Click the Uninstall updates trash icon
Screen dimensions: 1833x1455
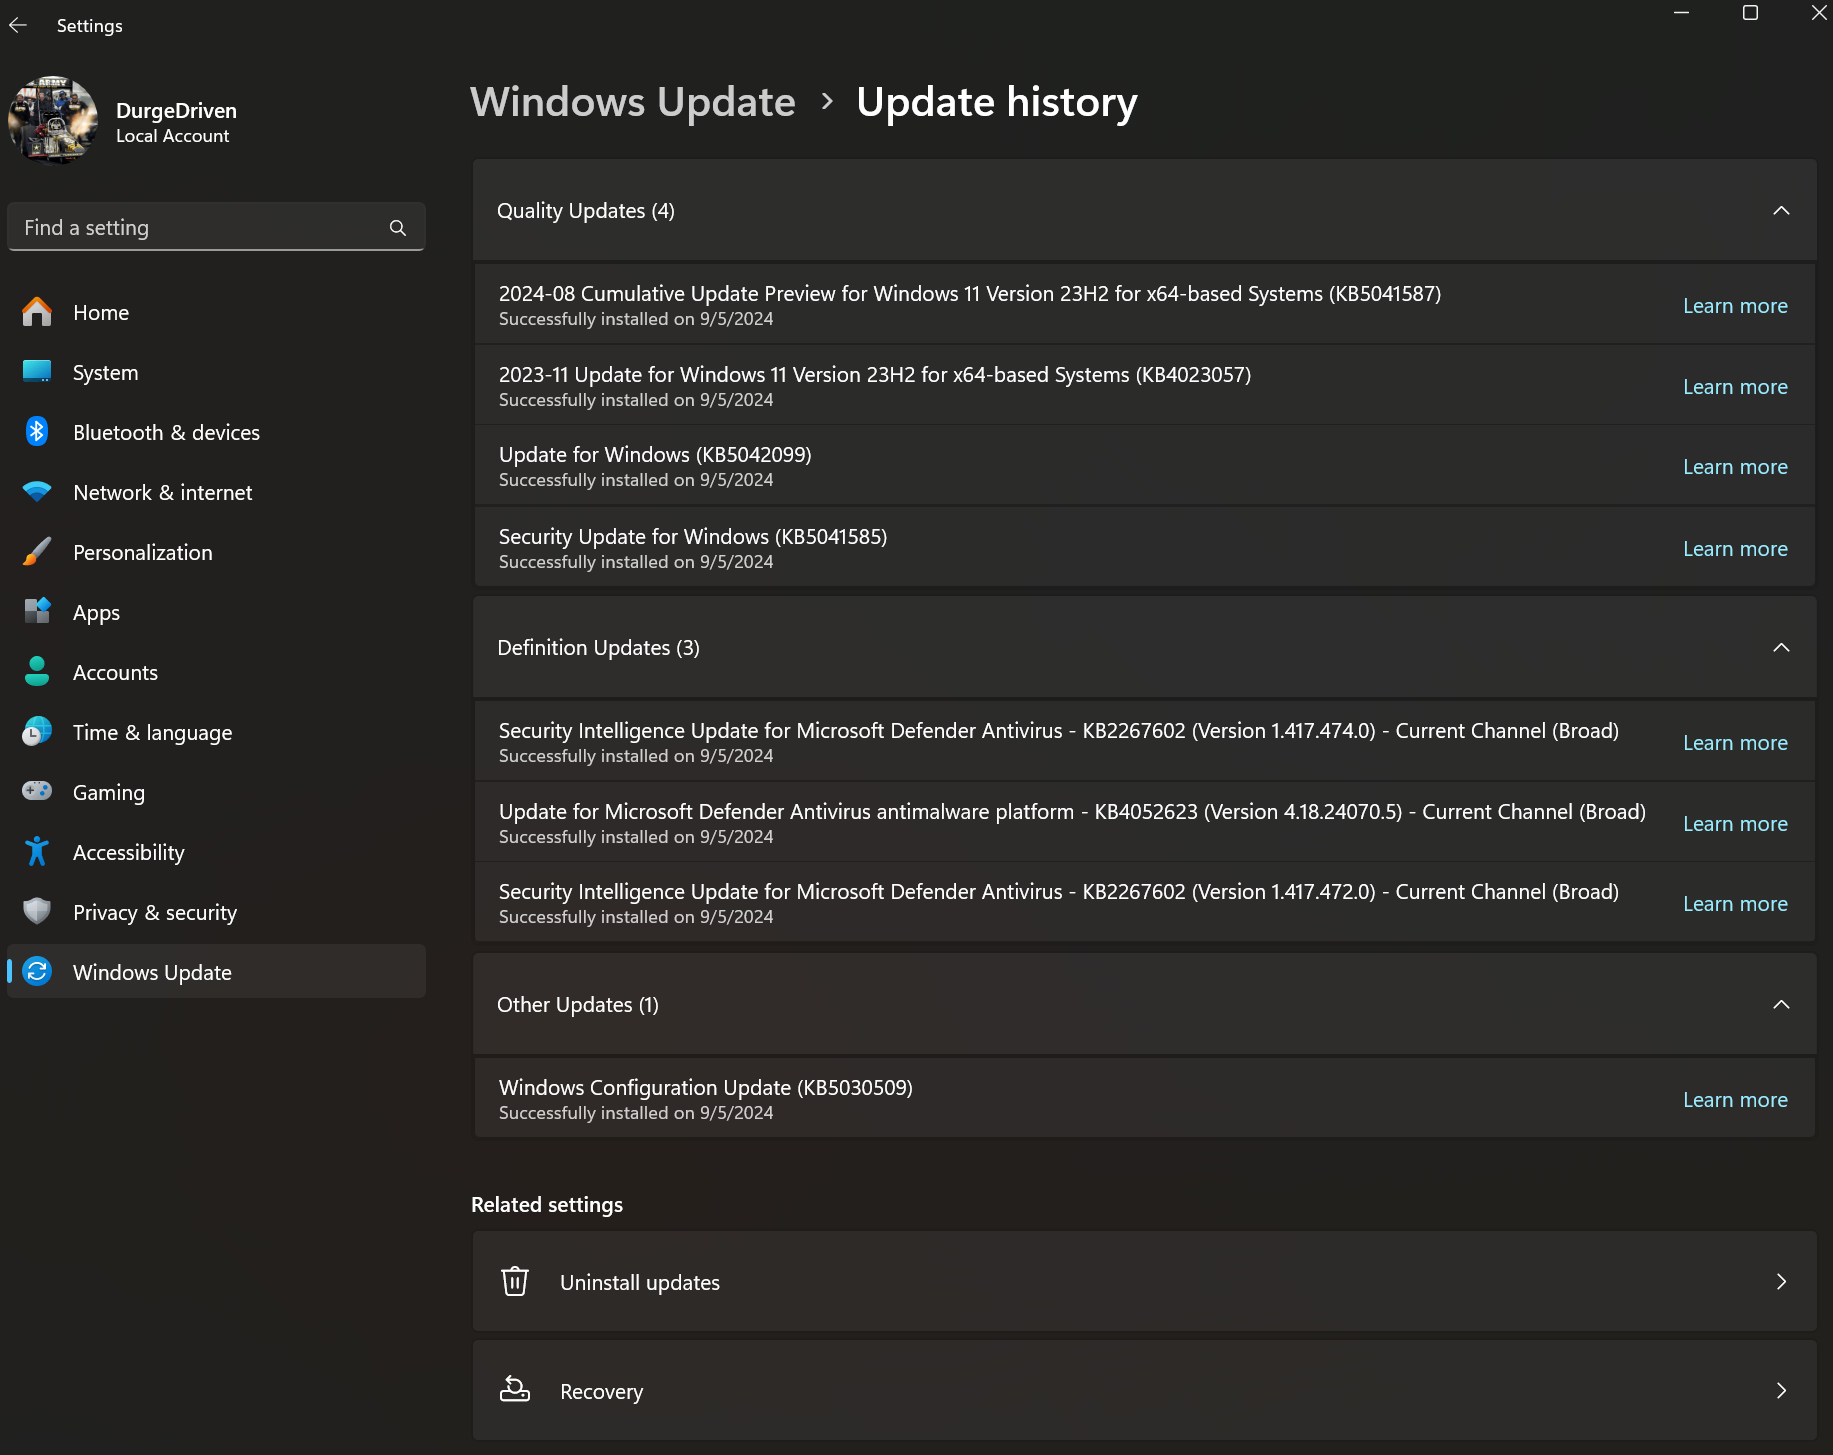coord(515,1282)
